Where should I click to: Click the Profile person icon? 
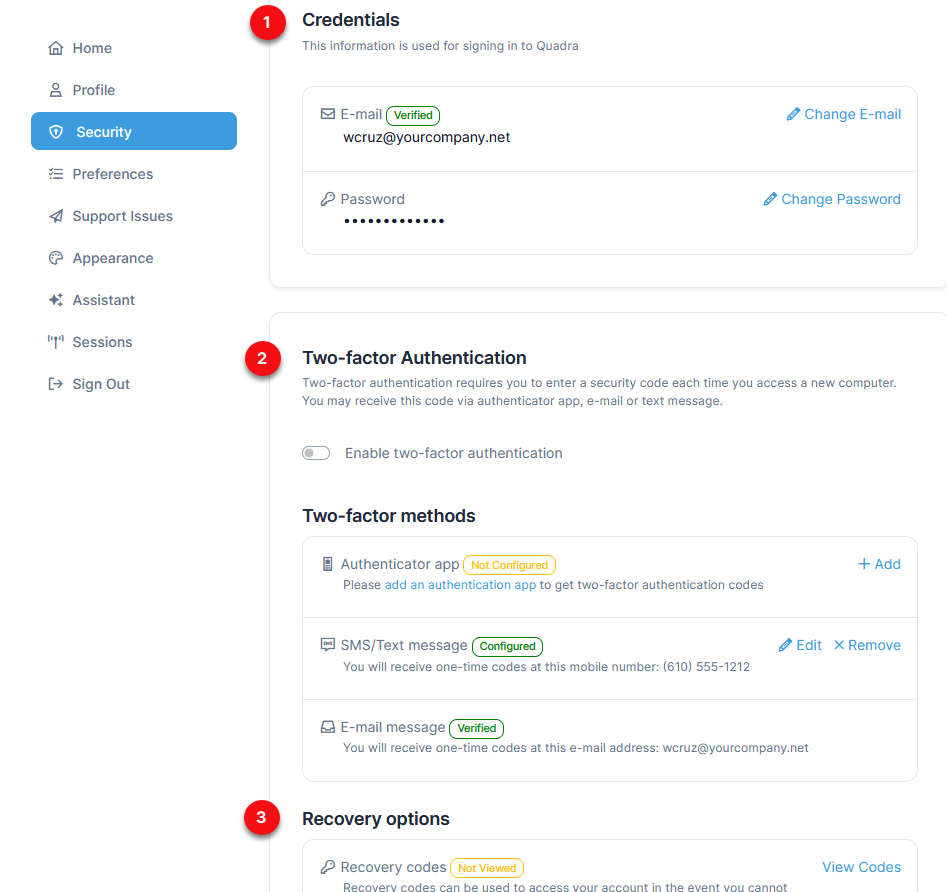56,90
